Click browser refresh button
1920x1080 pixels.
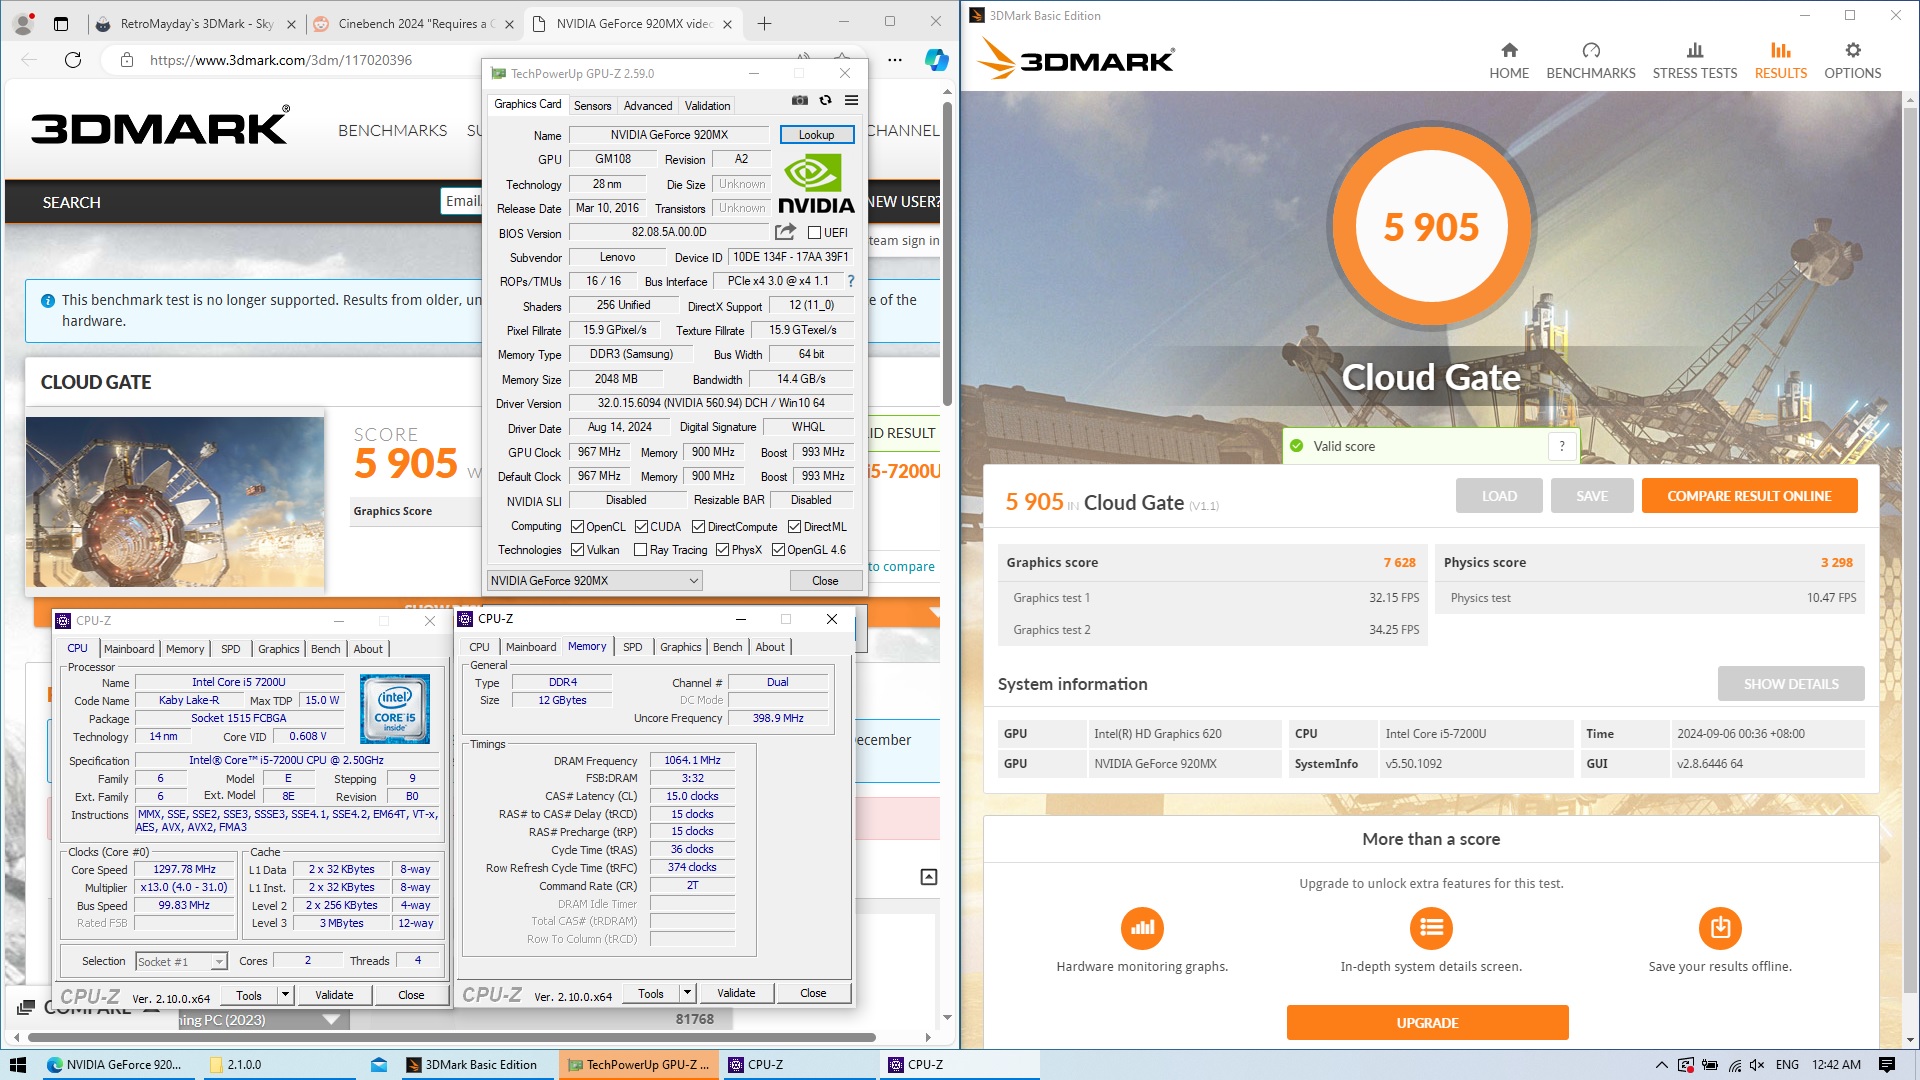point(73,60)
